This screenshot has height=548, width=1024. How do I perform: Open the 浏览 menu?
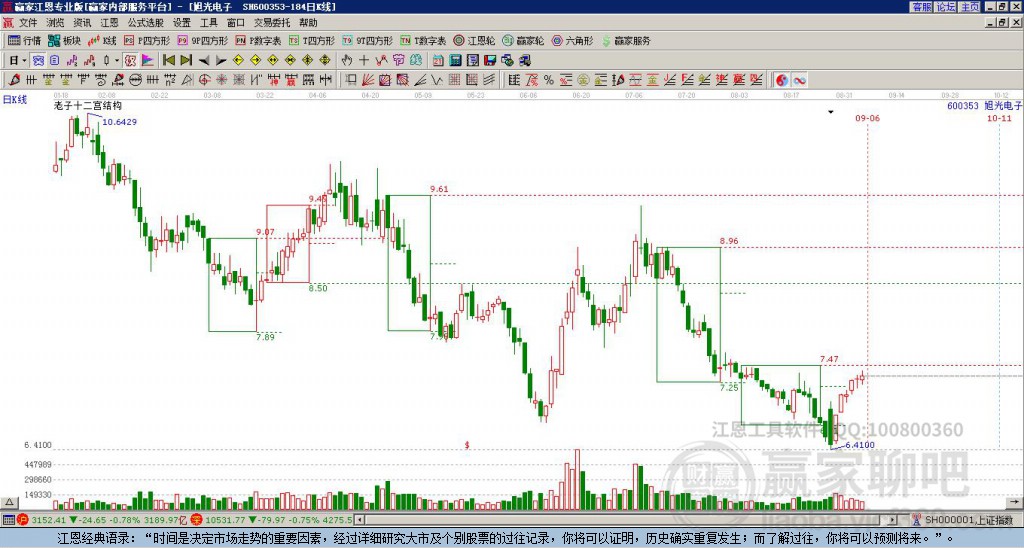pos(55,23)
